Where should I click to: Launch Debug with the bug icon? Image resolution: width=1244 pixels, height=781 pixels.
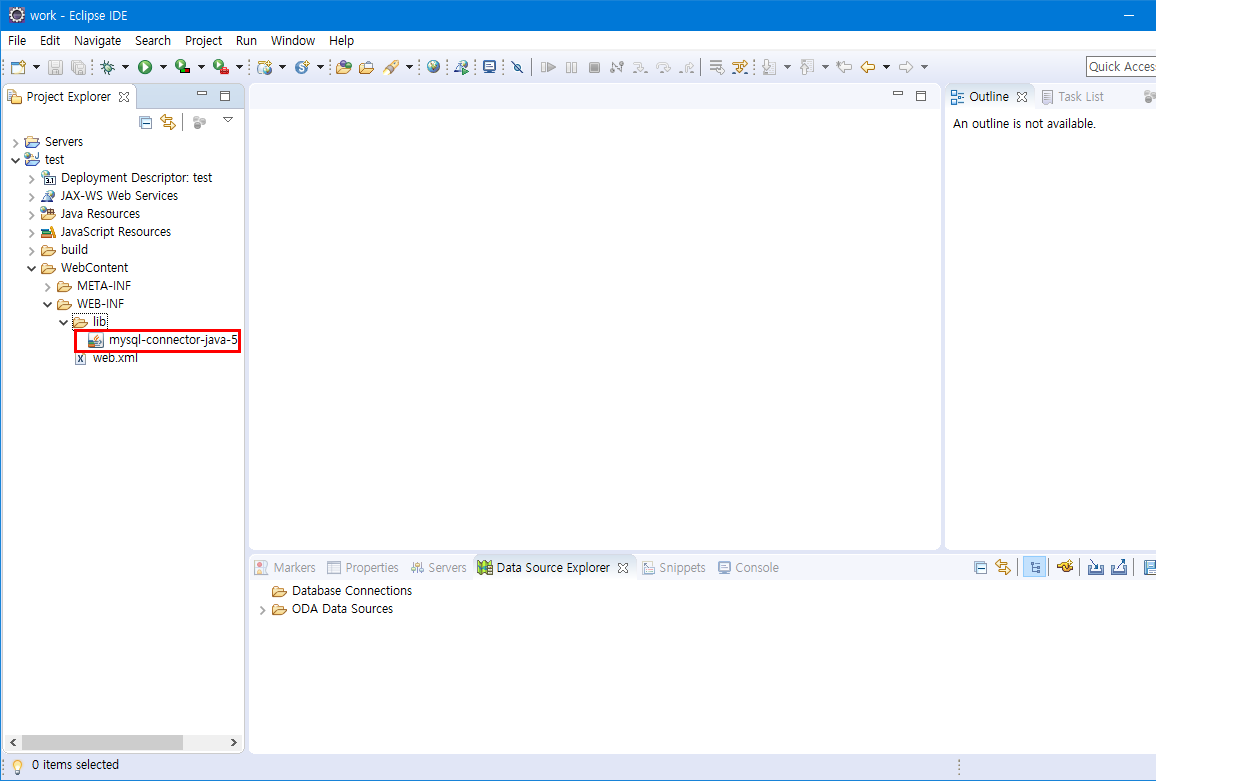point(107,67)
